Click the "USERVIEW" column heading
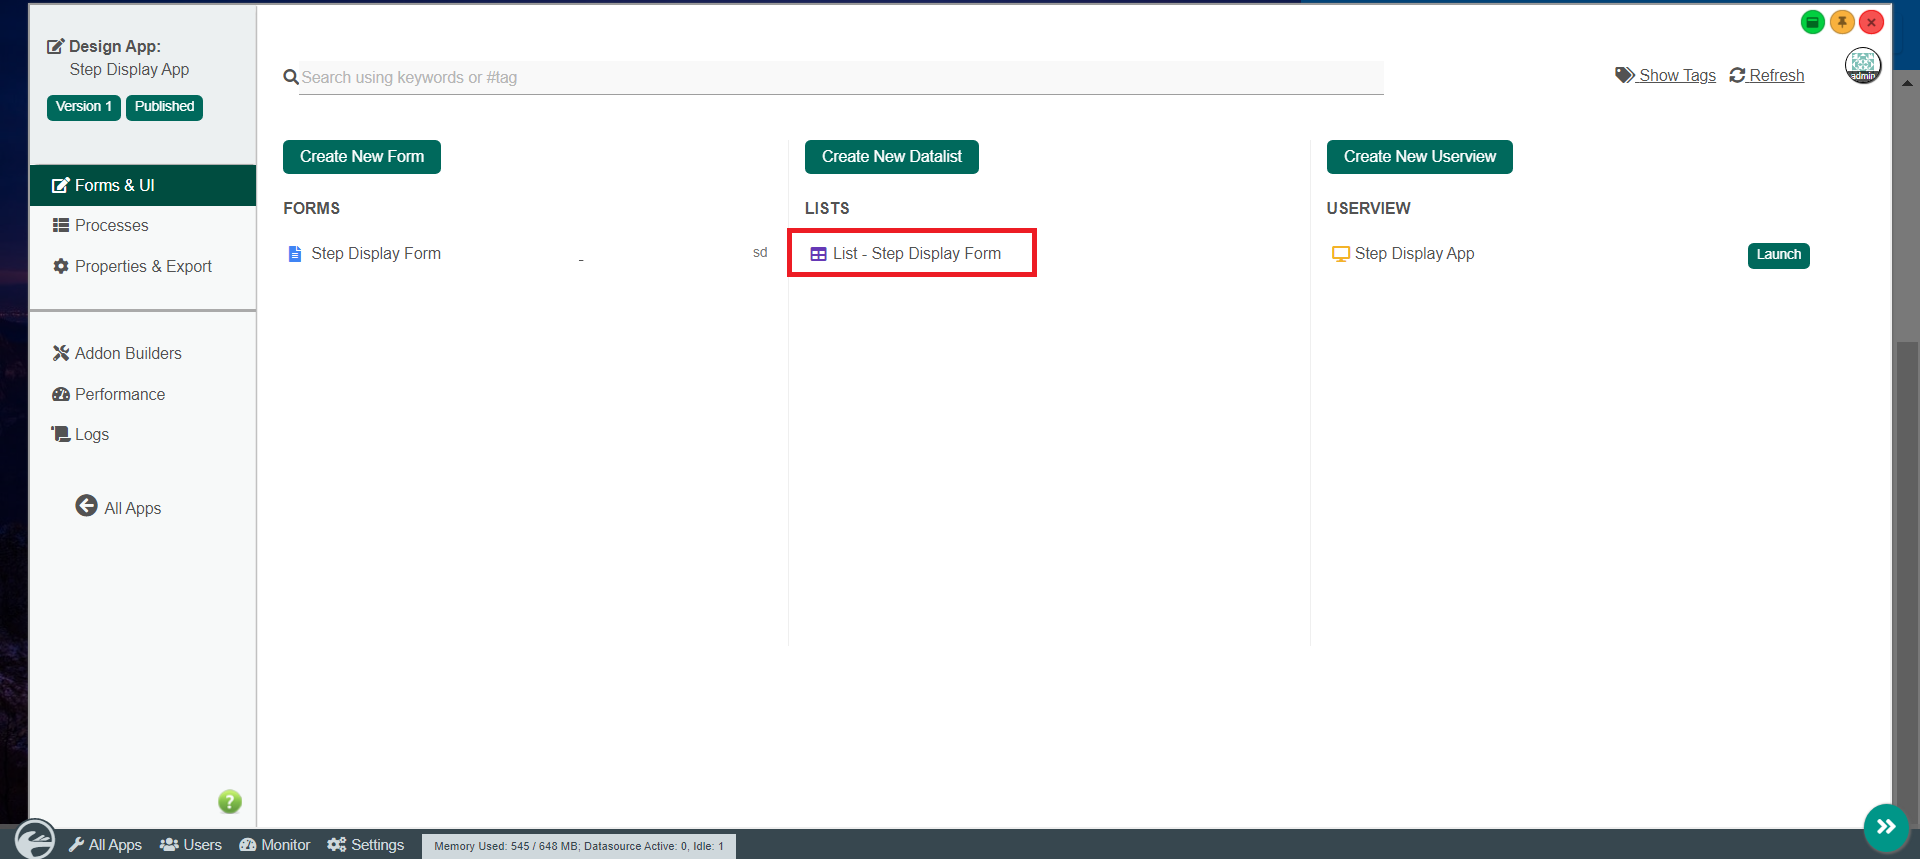Viewport: 1920px width, 859px height. coord(1369,208)
